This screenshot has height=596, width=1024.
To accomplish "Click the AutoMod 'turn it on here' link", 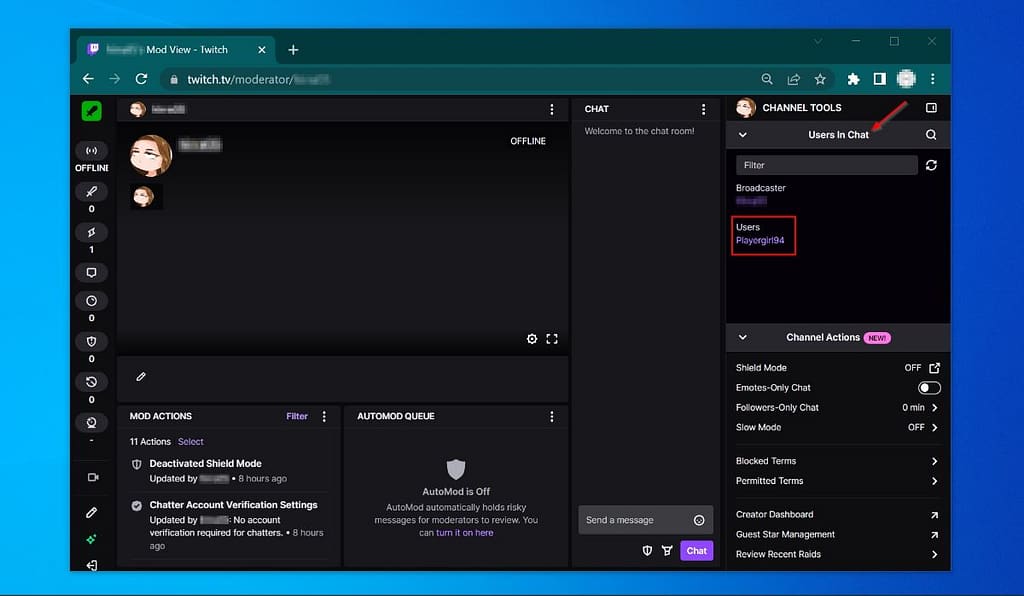I will tap(464, 533).
